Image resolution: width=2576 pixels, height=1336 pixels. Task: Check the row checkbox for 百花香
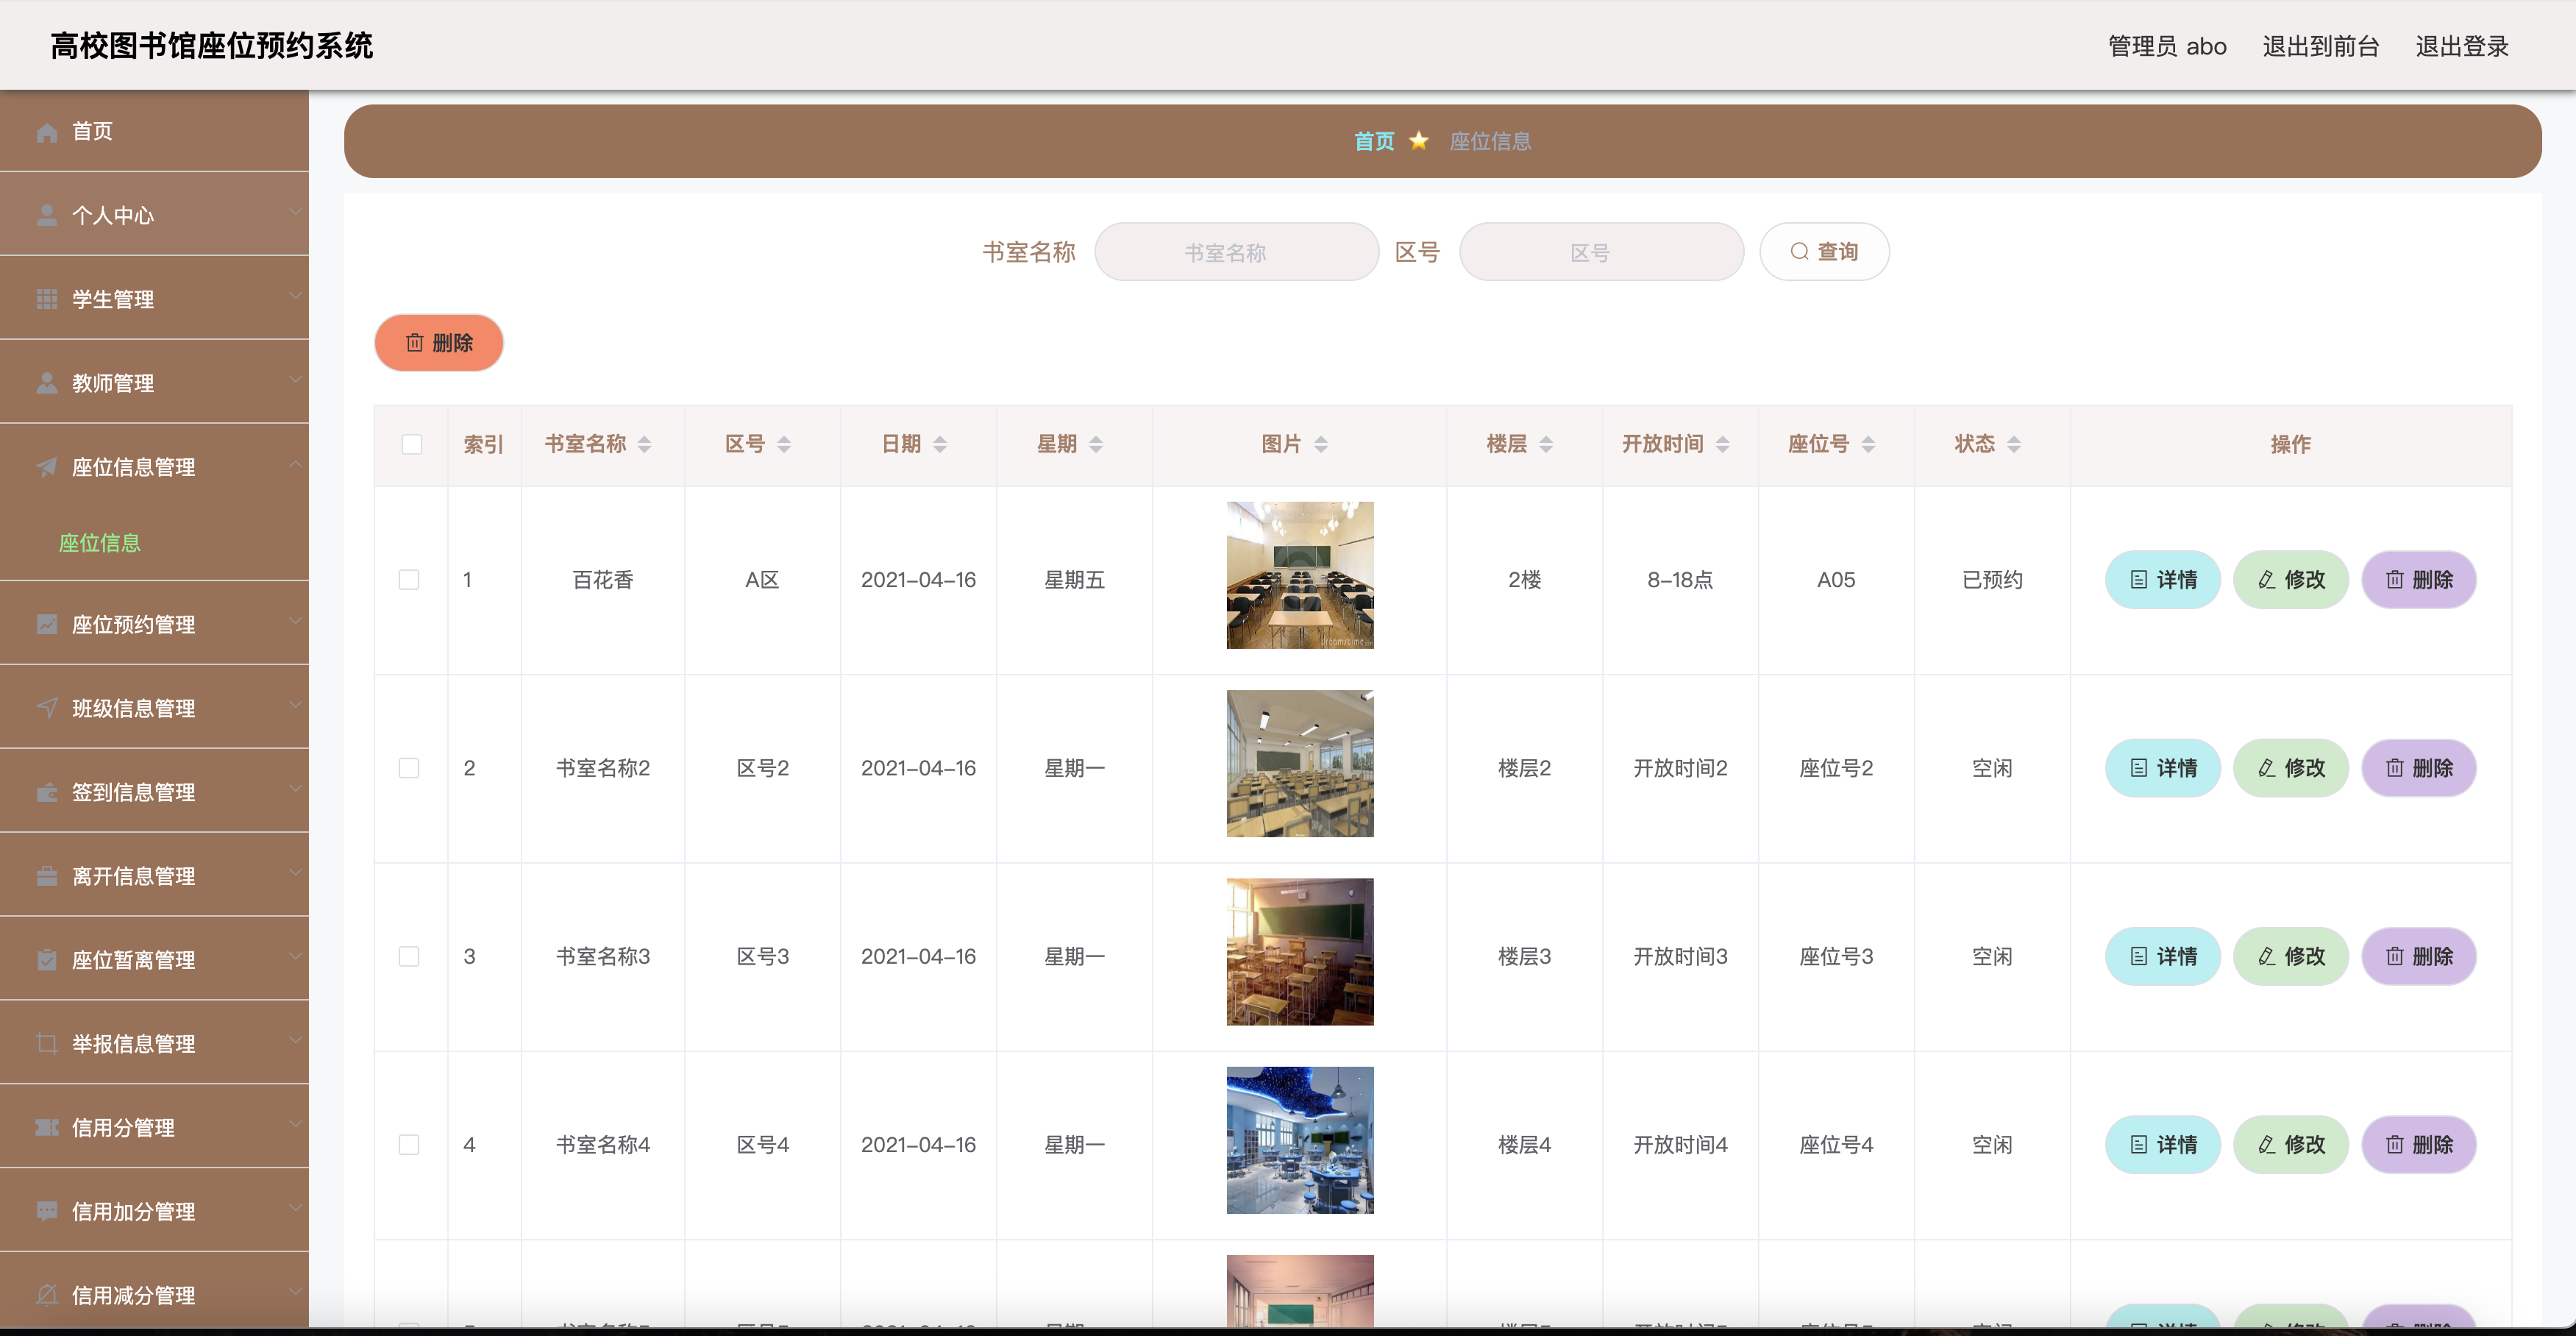coord(409,580)
